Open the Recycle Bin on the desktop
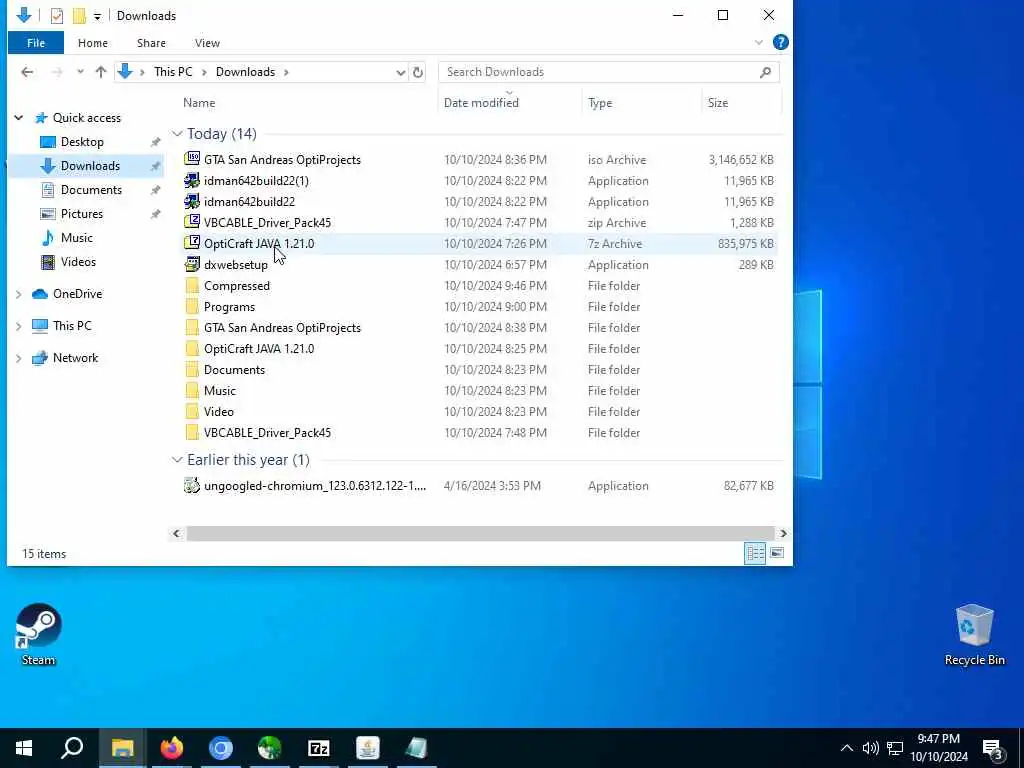 click(974, 635)
